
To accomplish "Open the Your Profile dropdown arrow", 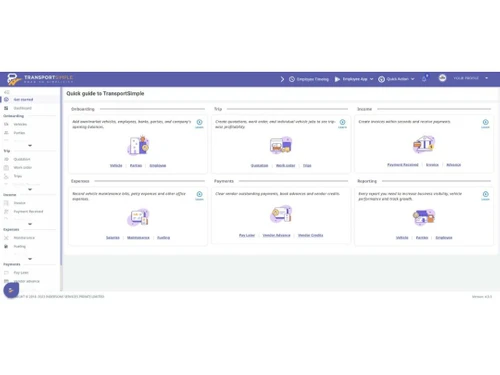I will click(x=487, y=78).
